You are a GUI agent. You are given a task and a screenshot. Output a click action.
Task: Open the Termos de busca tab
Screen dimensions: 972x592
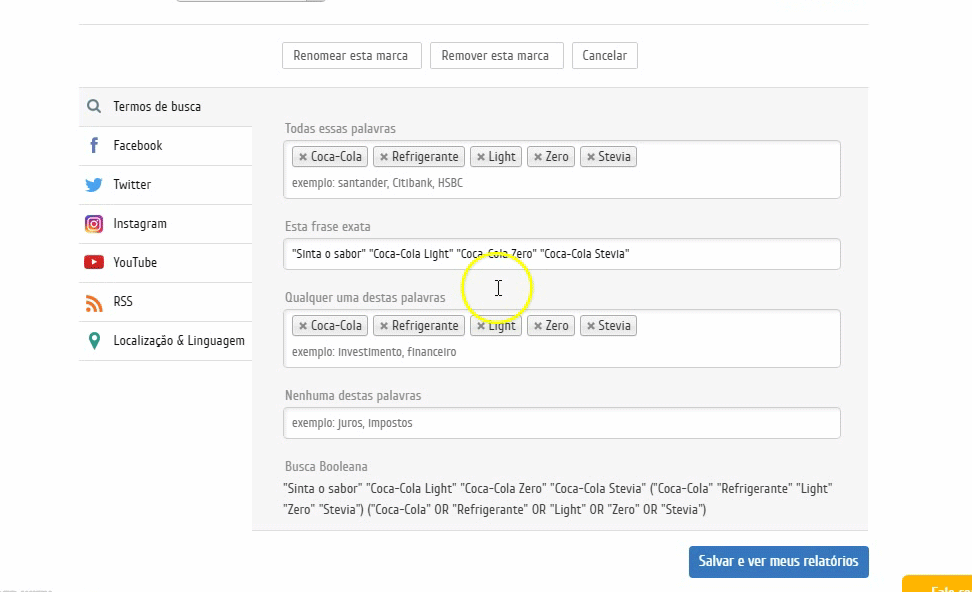coord(157,107)
